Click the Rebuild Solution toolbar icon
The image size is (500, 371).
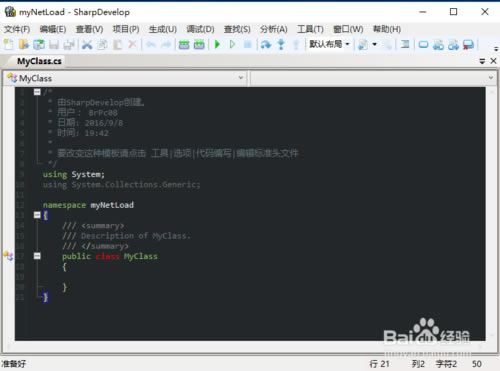click(199, 44)
